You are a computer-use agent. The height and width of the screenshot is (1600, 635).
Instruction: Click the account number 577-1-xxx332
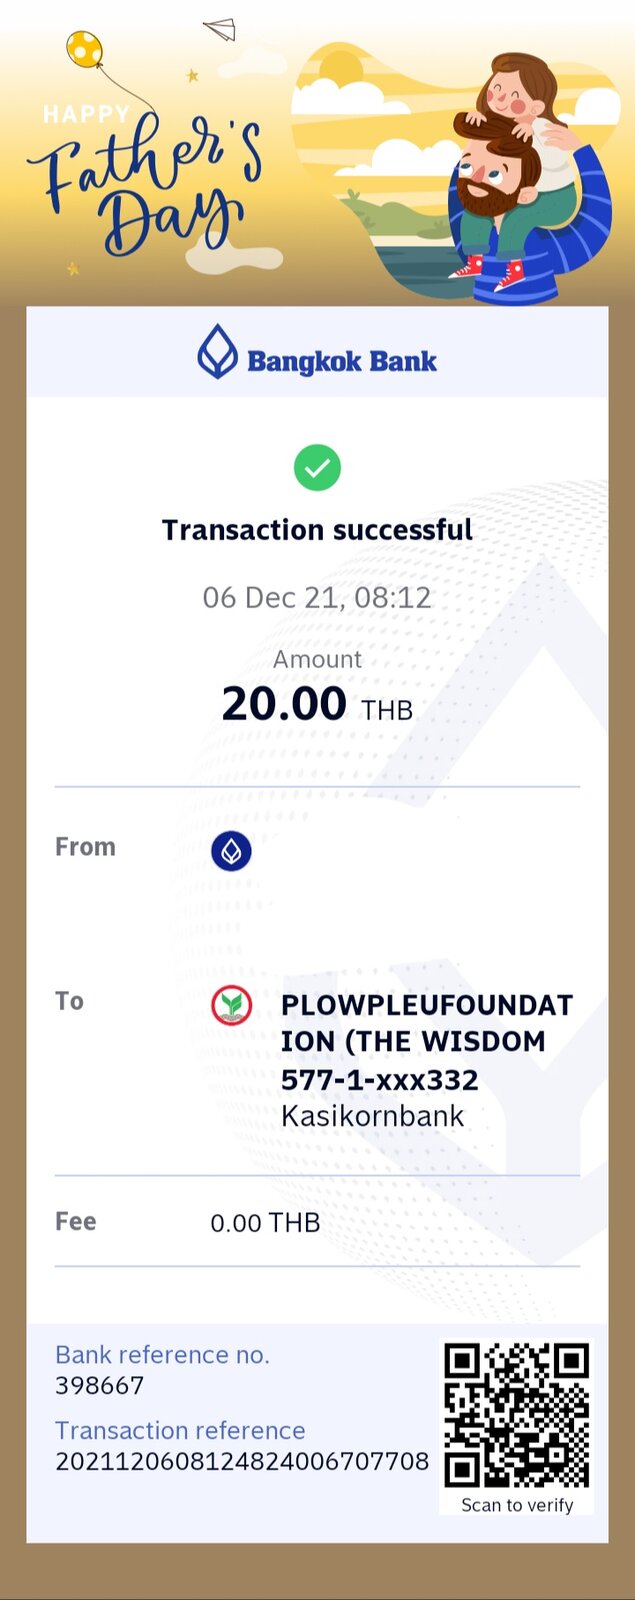(x=379, y=1080)
